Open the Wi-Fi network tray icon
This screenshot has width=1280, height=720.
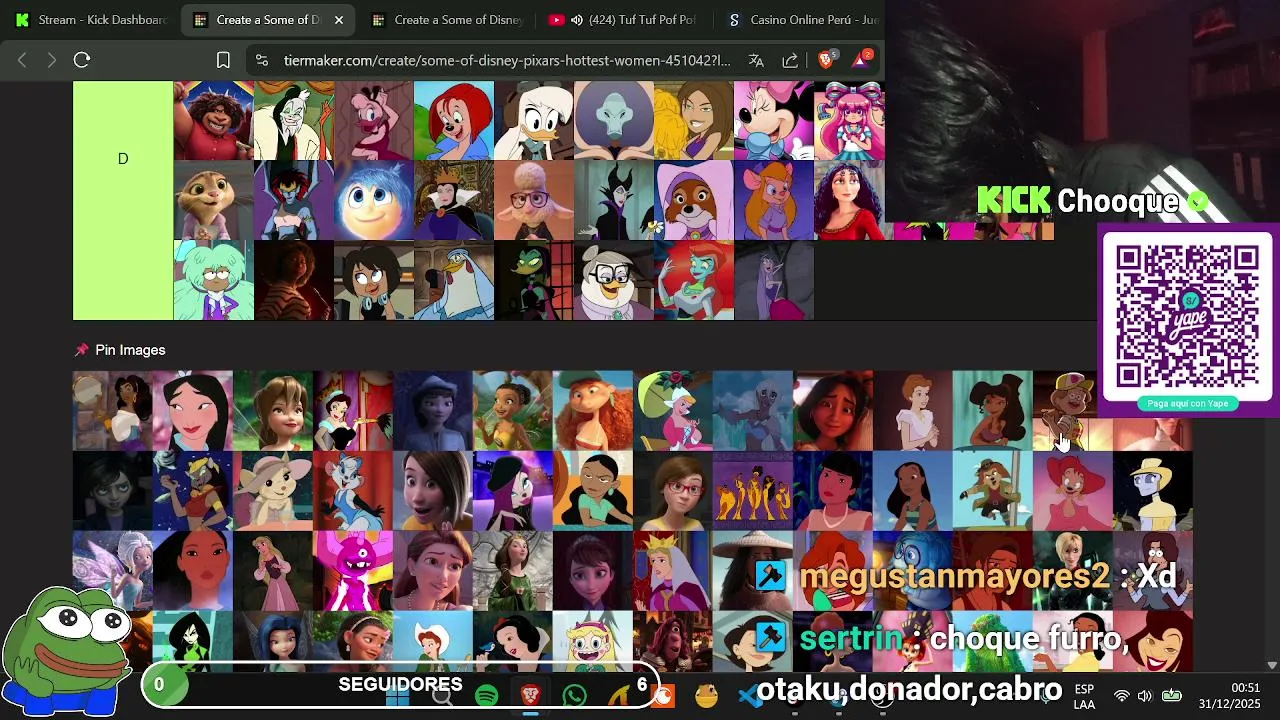tap(1122, 696)
